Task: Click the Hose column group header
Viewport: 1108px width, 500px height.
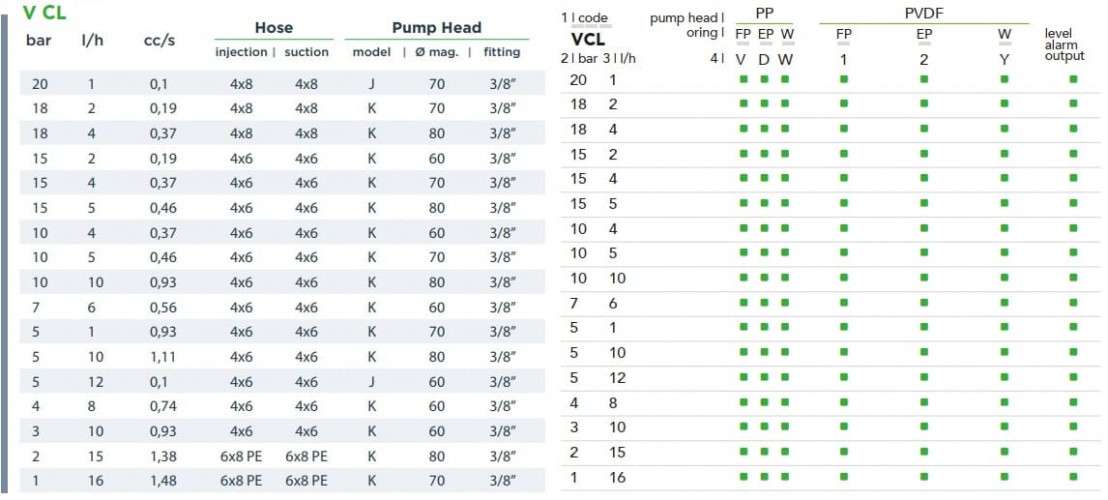Action: point(273,28)
